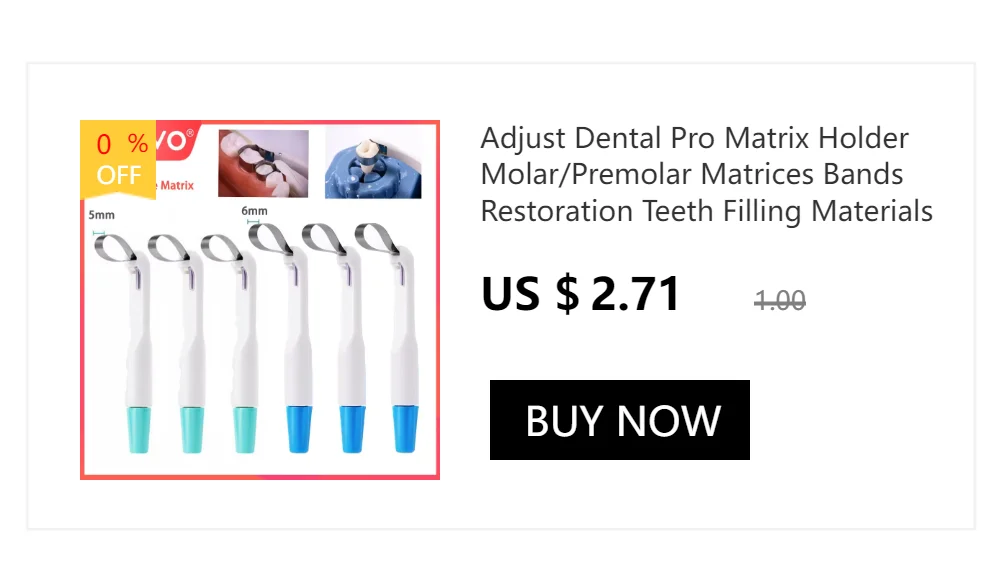
Task: Click the crossed-out 1.00 original price
Action: tap(779, 301)
